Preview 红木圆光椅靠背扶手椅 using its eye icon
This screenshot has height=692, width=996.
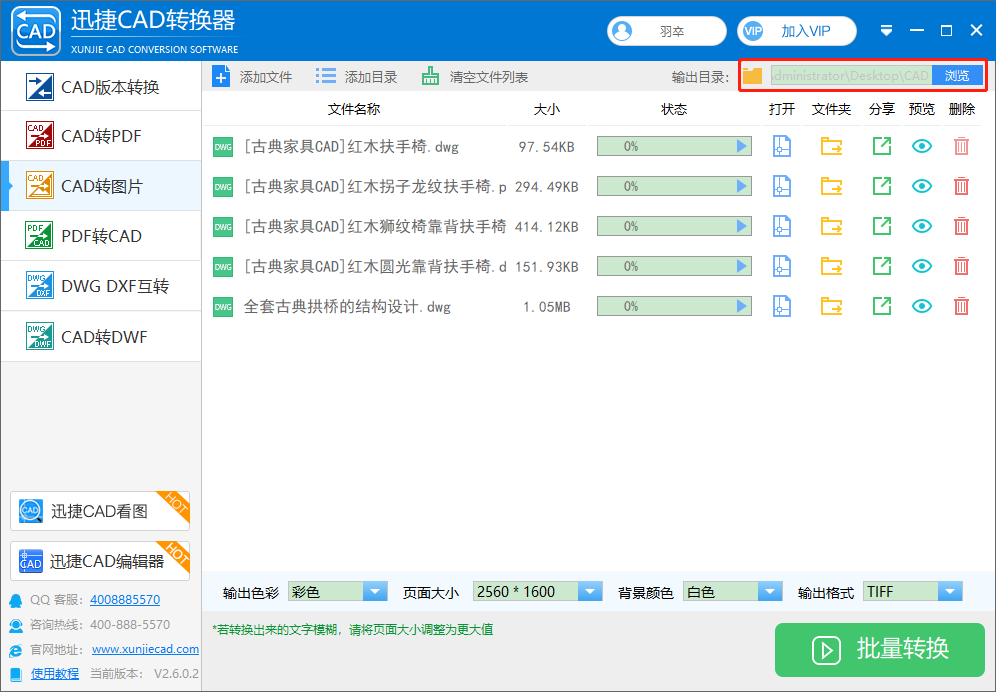point(921,266)
